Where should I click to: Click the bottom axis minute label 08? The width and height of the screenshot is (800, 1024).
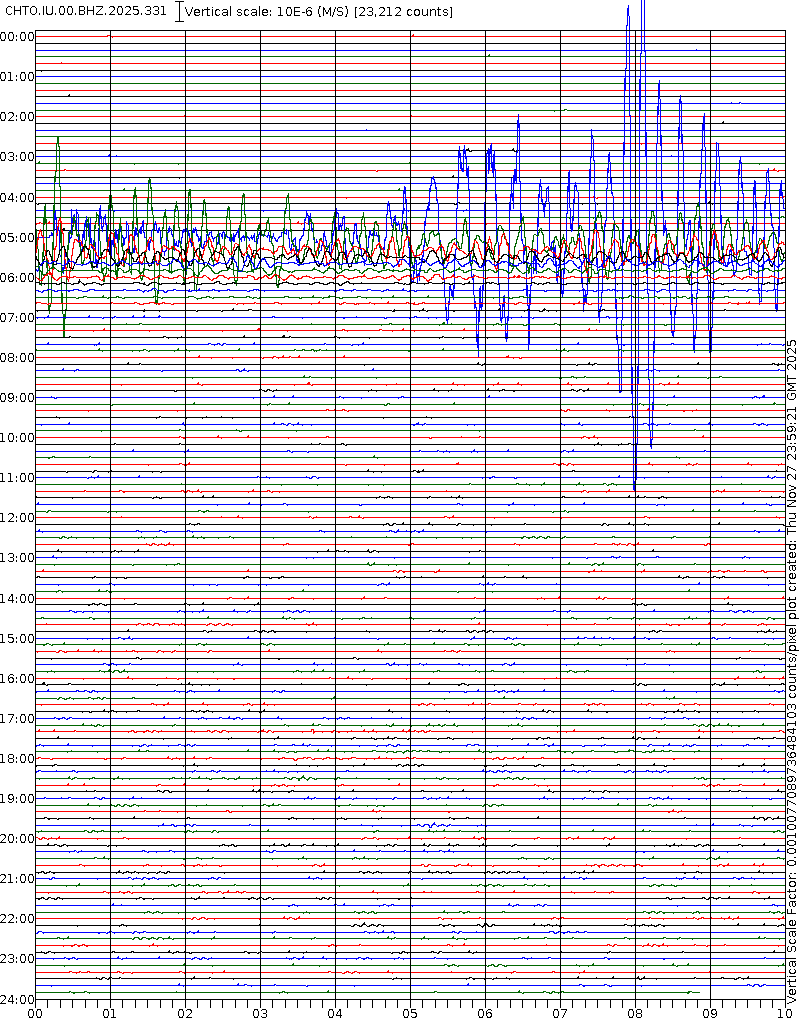click(635, 1014)
